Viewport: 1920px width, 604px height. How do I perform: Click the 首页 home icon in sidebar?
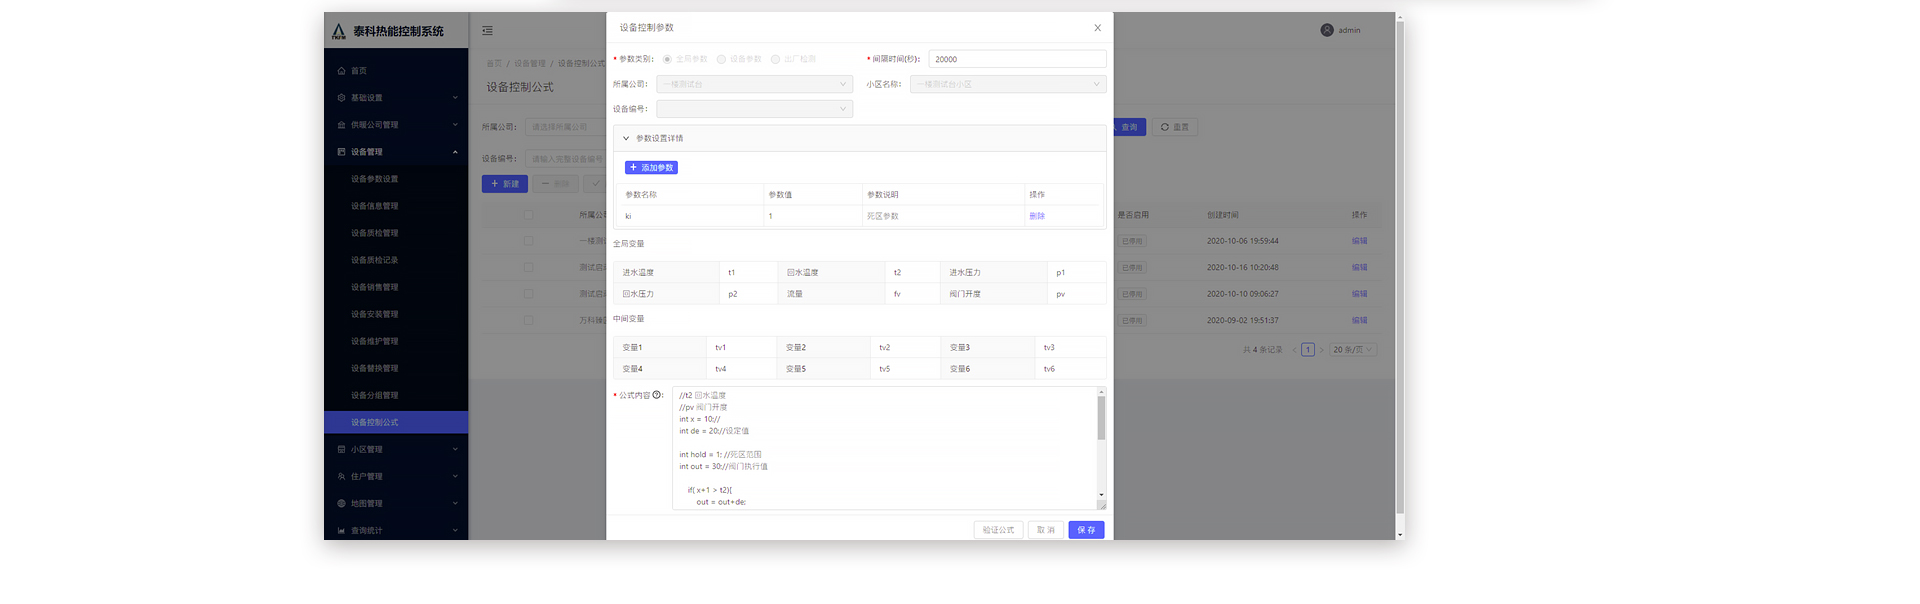pos(341,71)
